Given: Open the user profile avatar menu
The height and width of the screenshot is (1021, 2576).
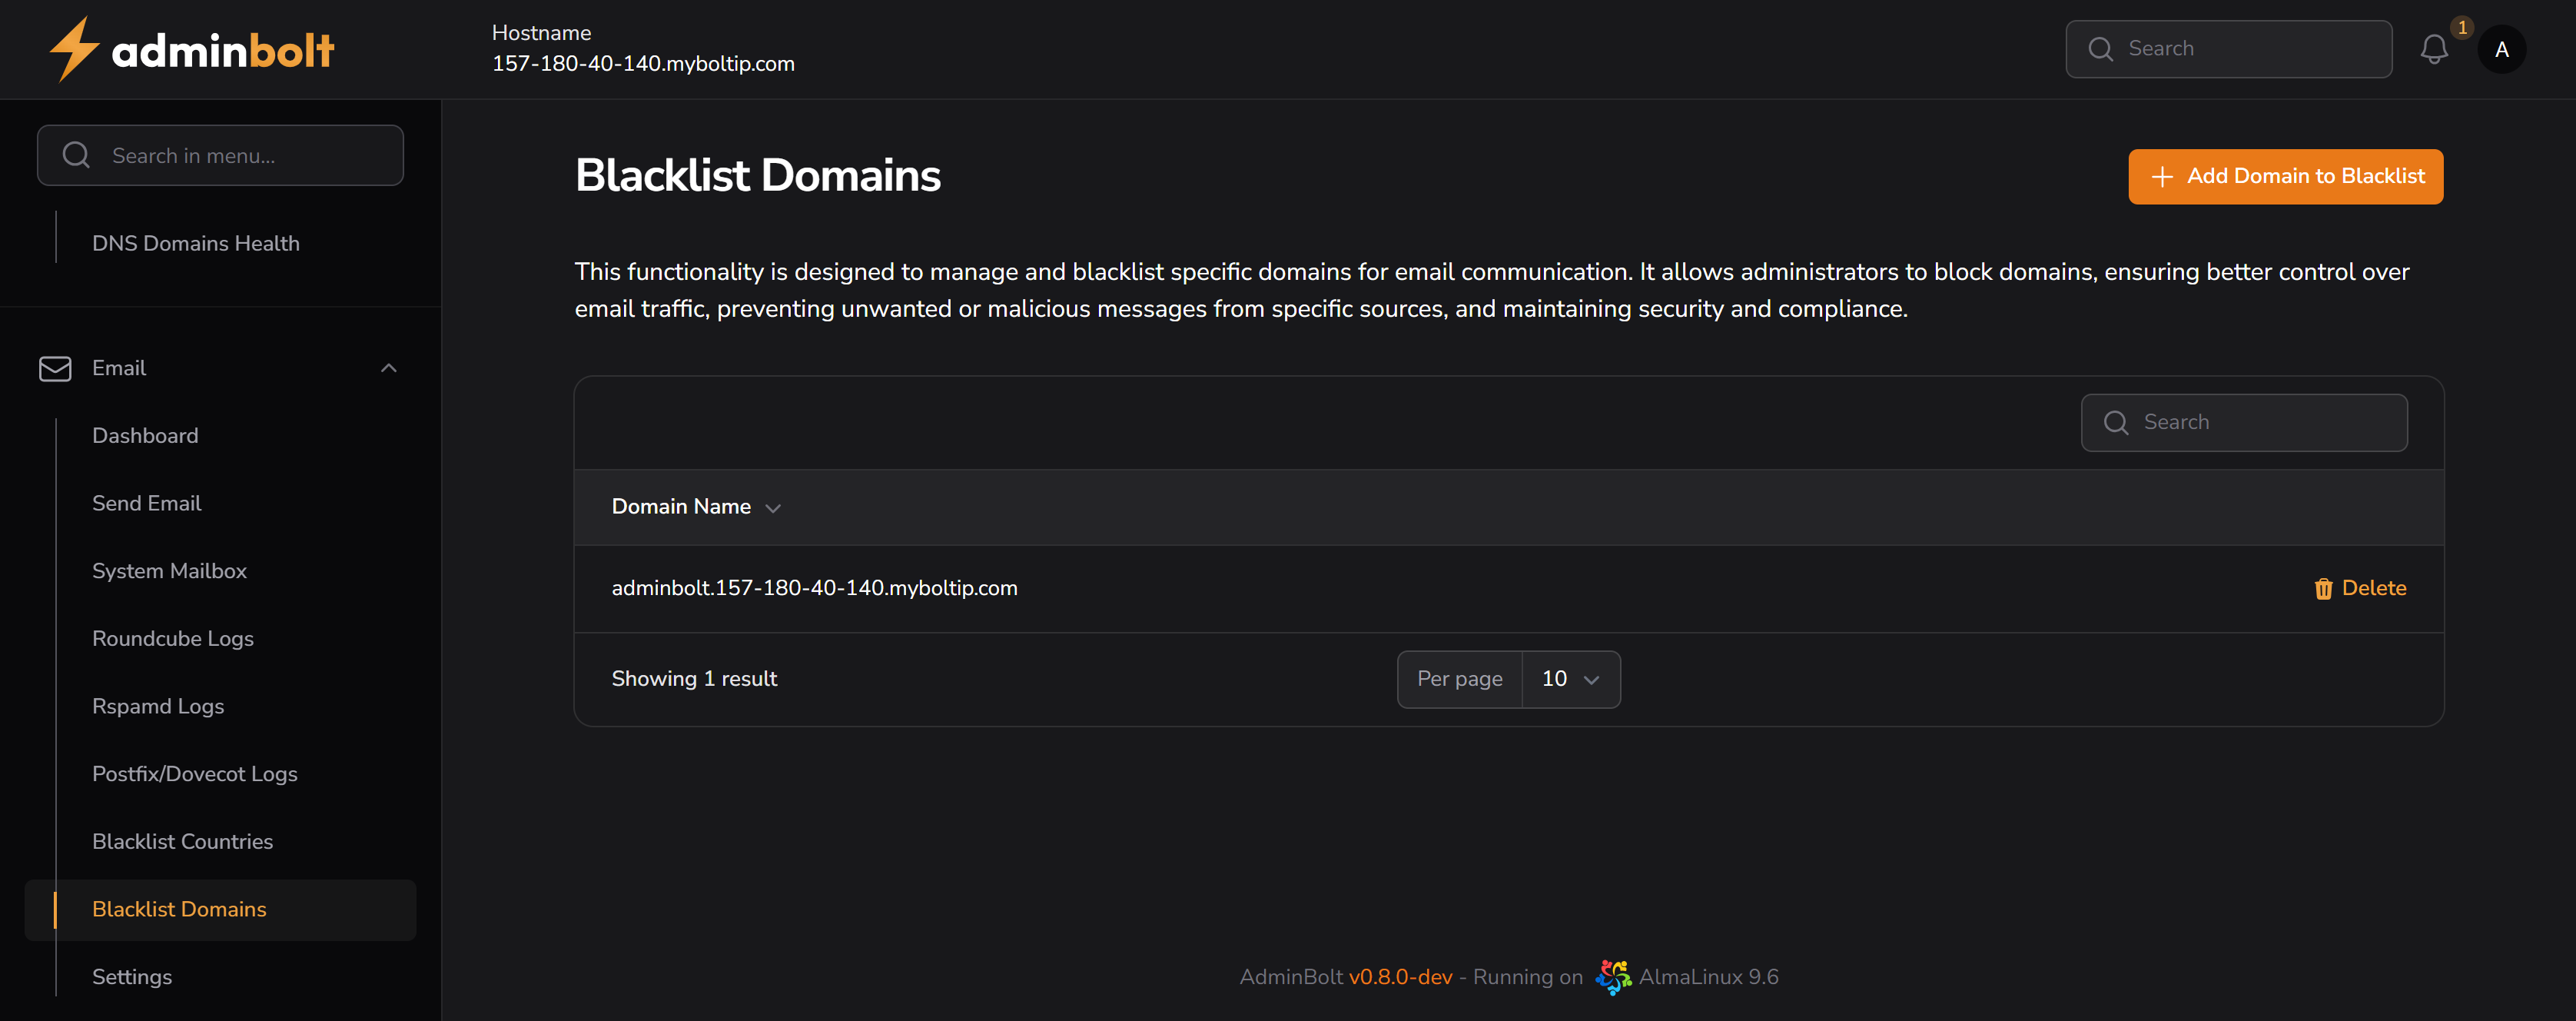Looking at the screenshot, I should point(2502,49).
